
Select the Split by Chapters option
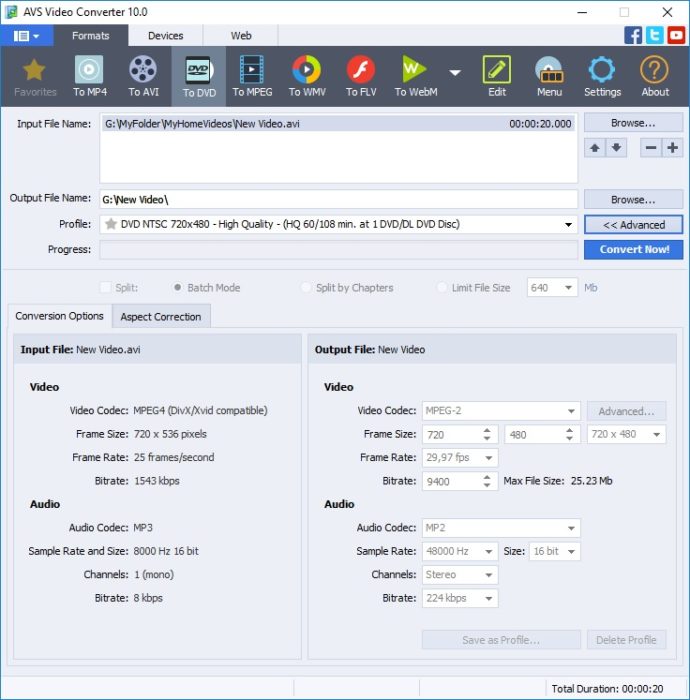point(307,288)
